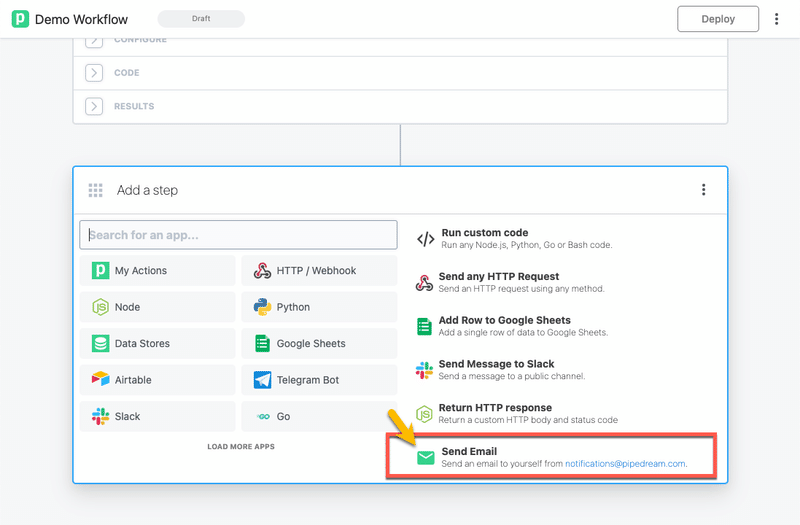Expand the CONFIGURE section chevron
The height and width of the screenshot is (525, 800).
[x=94, y=42]
